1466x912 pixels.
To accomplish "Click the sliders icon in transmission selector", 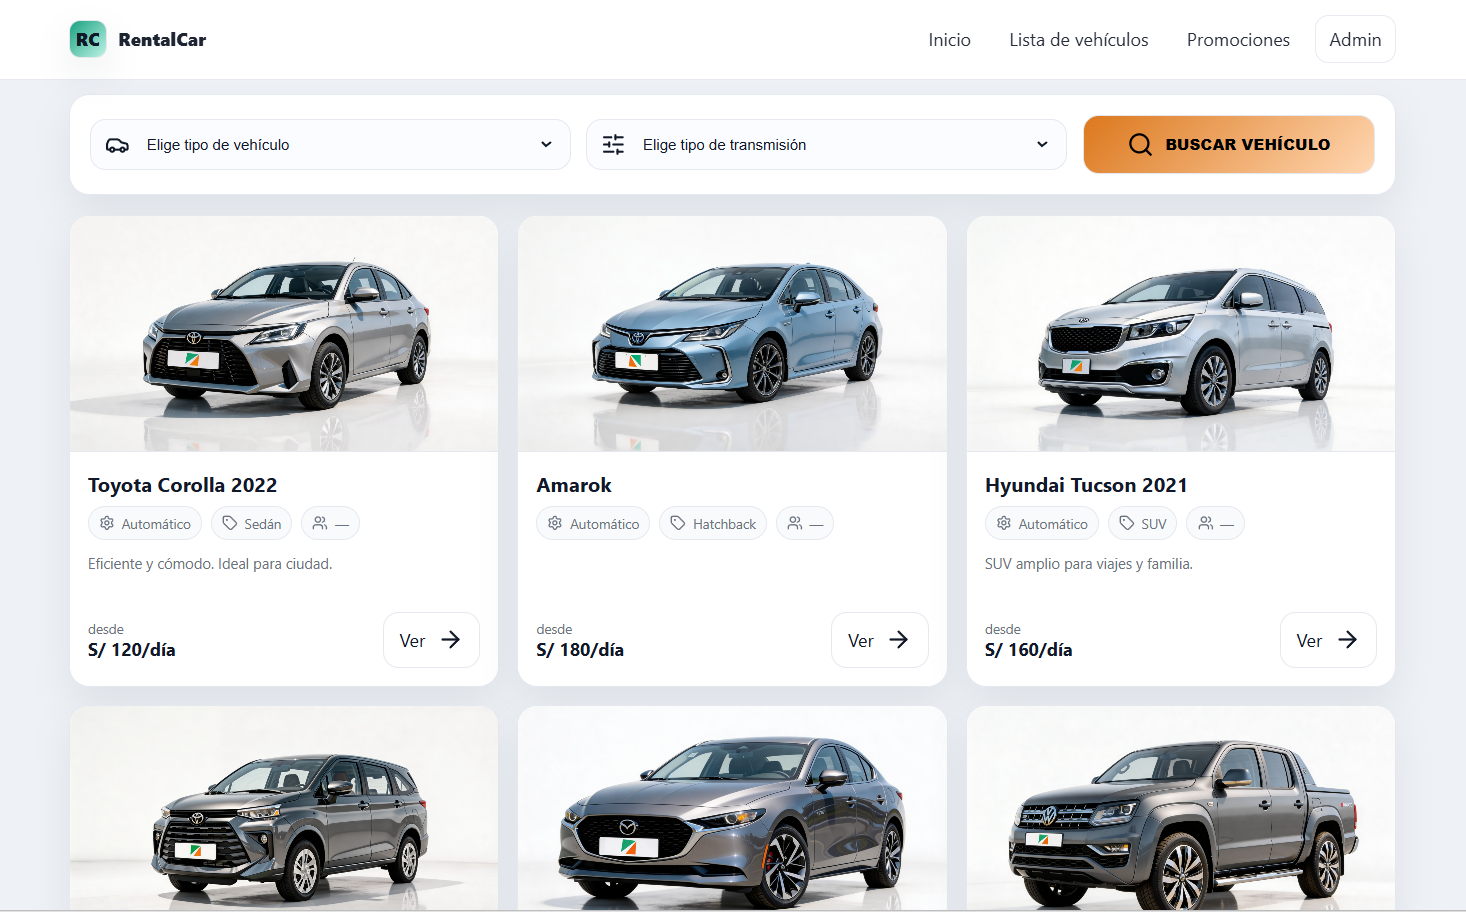I will pos(613,145).
